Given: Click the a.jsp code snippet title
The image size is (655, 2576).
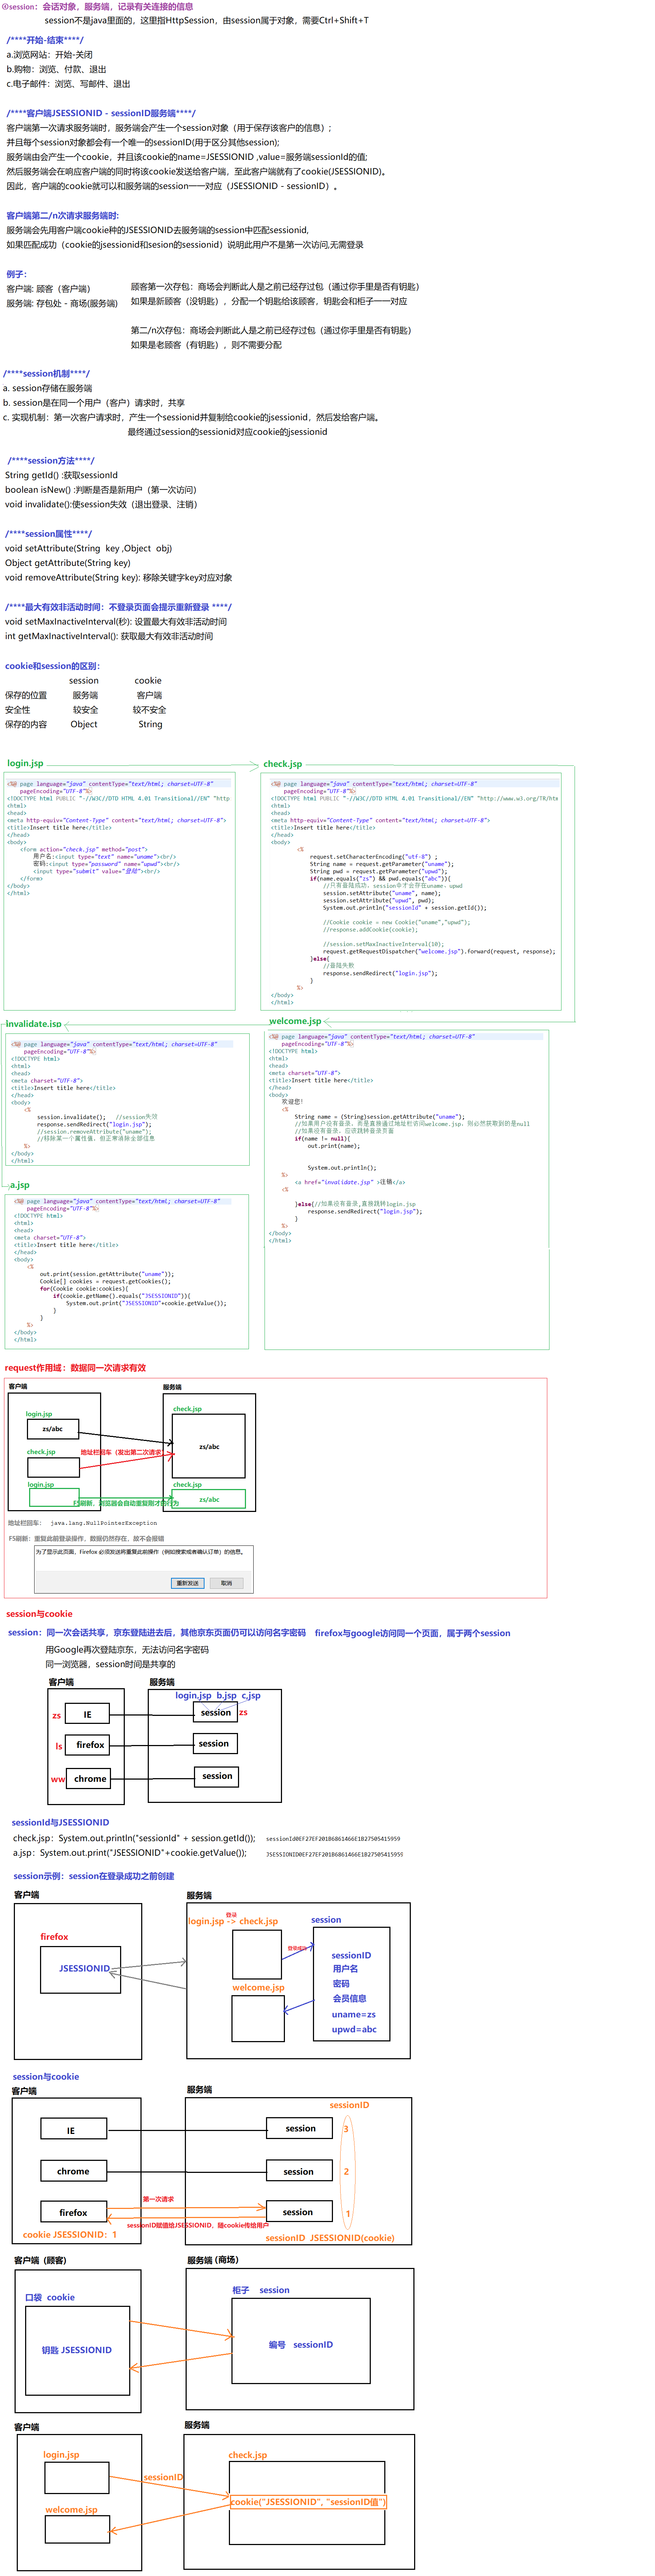Looking at the screenshot, I should [20, 1185].
